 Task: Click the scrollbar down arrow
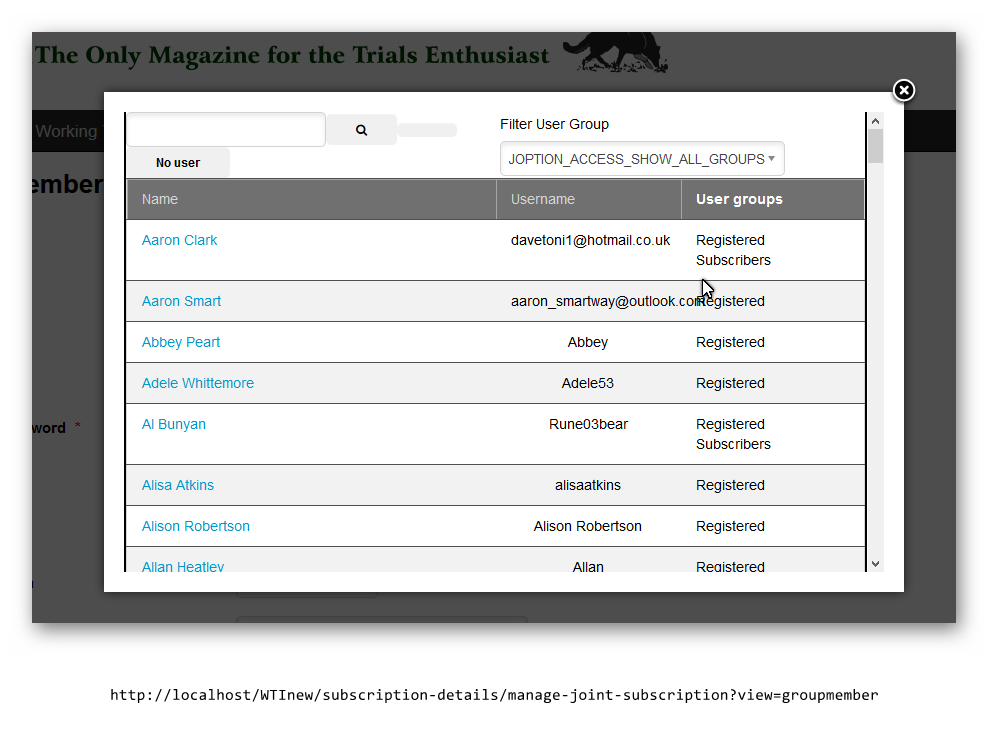tap(875, 564)
